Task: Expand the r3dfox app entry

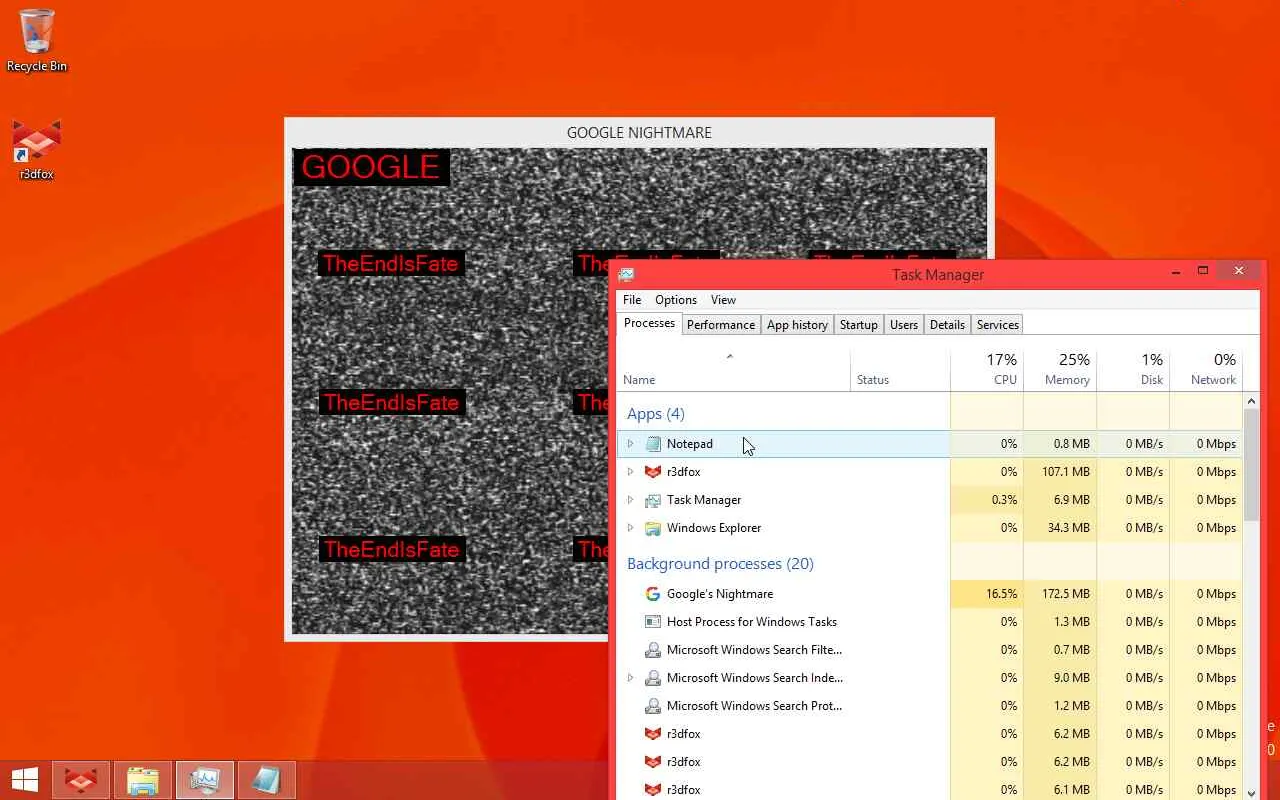Action: coord(630,472)
